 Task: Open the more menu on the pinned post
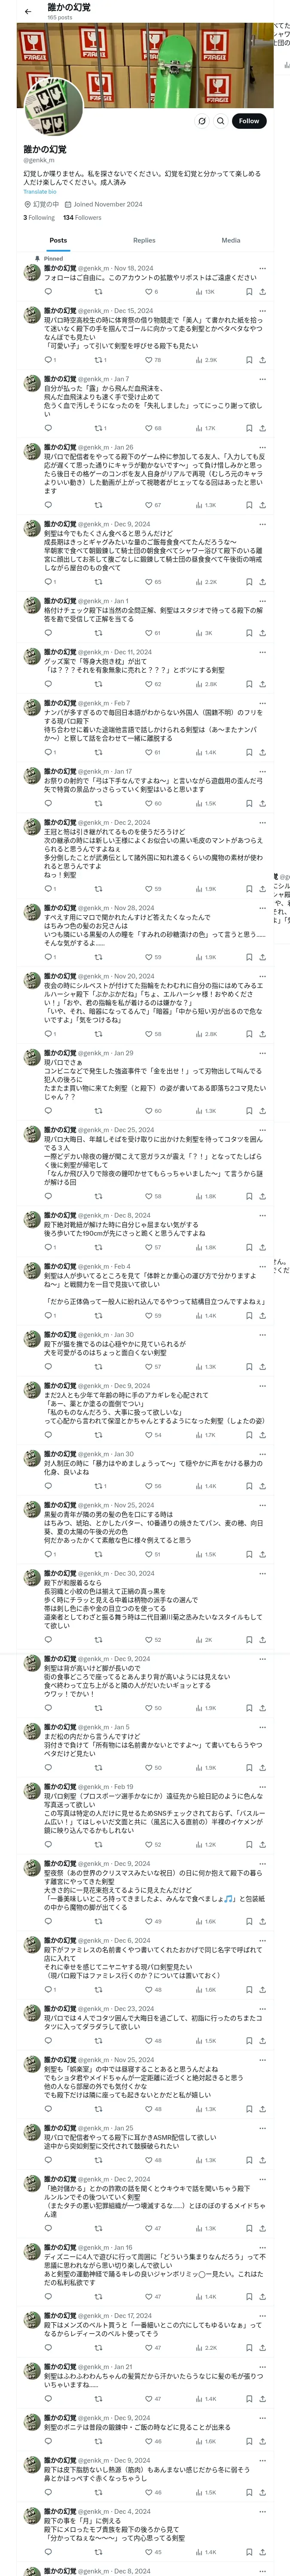click(262, 268)
